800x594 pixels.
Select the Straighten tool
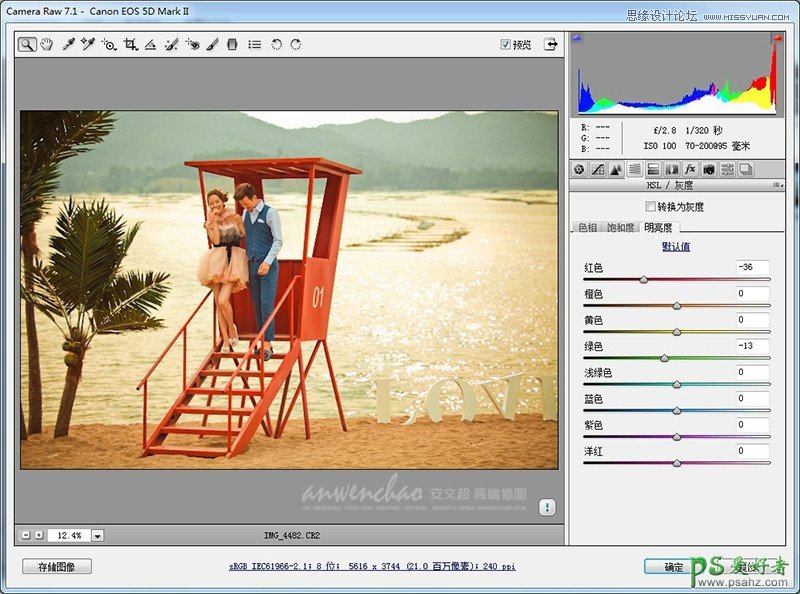(x=150, y=45)
